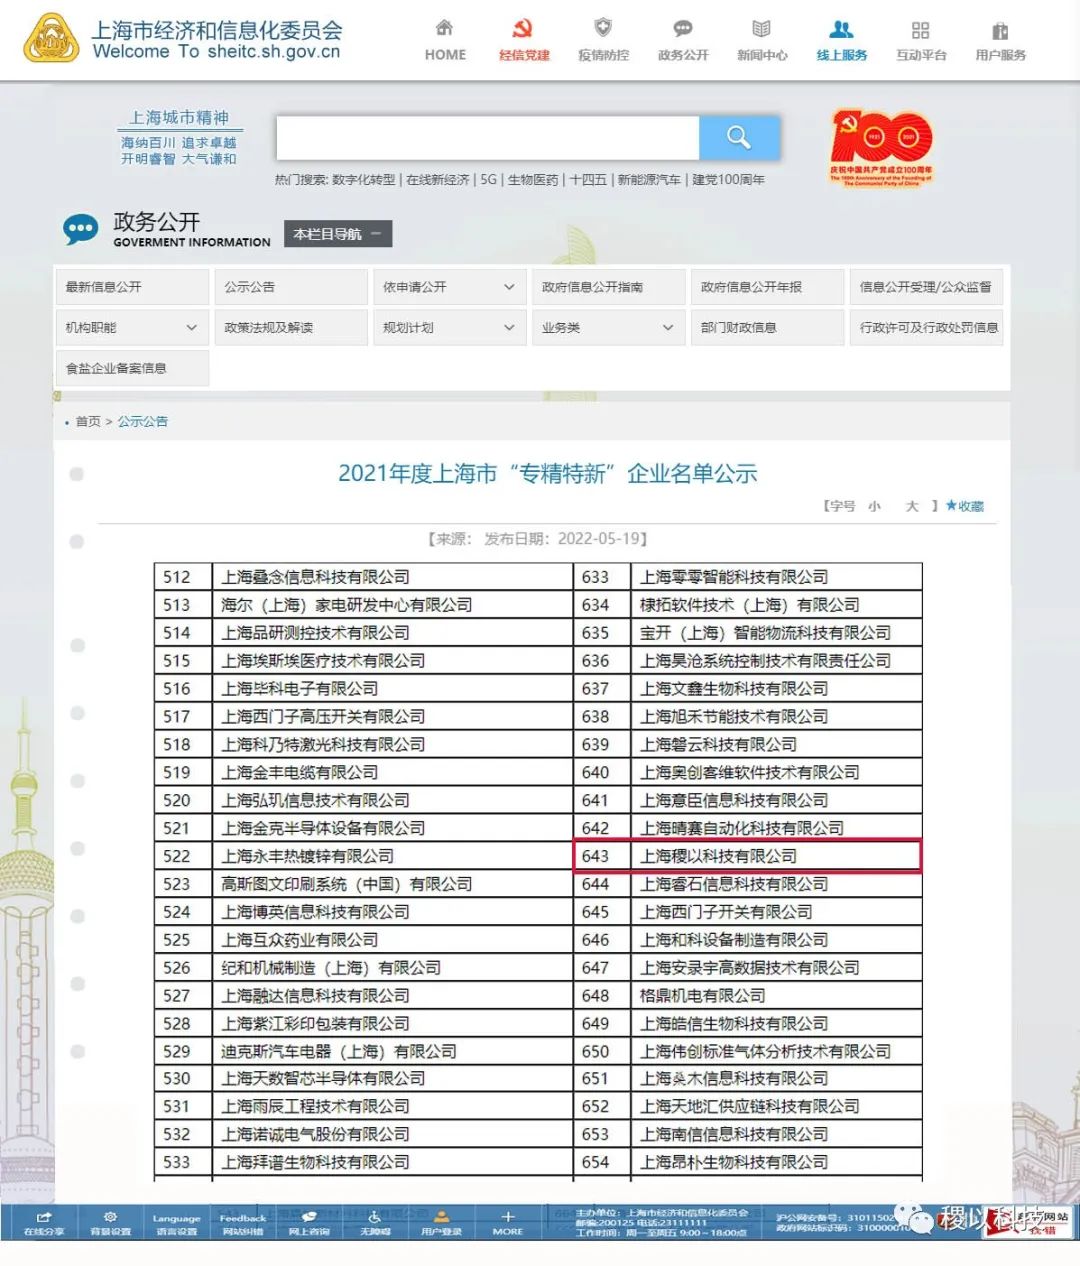Collapse 本栏目导航 section navigation toggle
The image size is (1080, 1266).
[x=338, y=233]
